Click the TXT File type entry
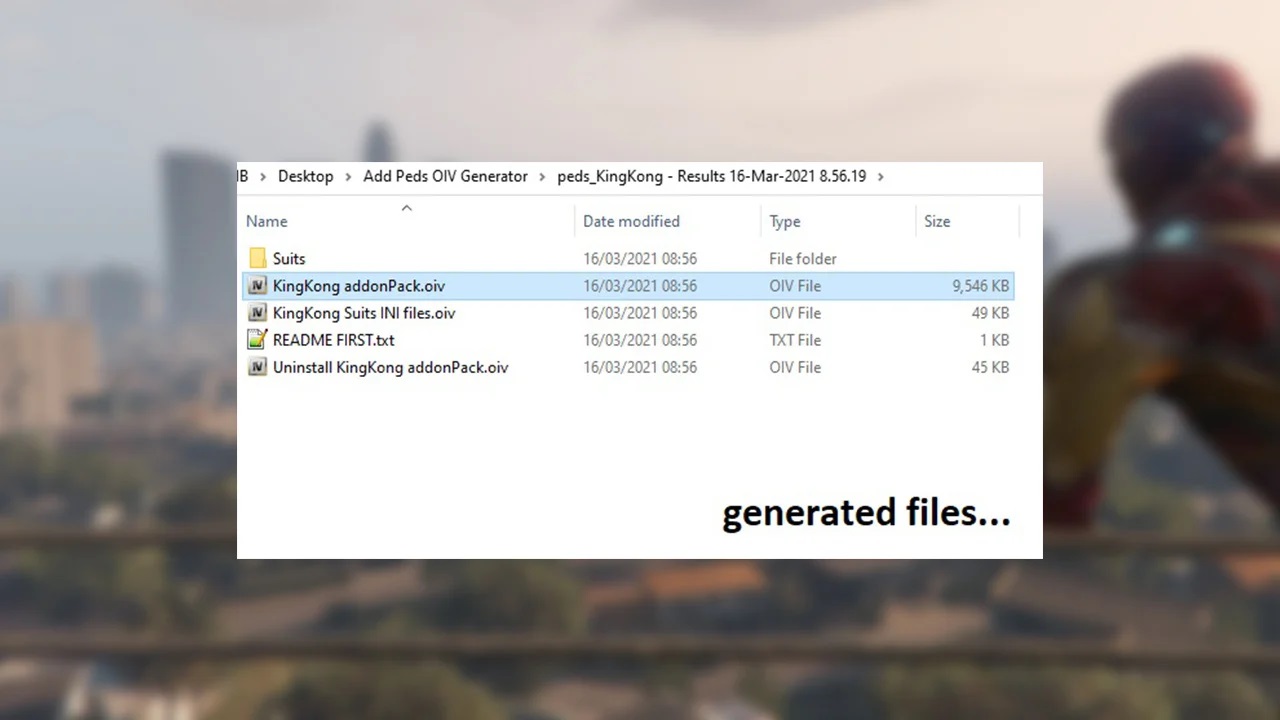The image size is (1280, 720). (x=795, y=340)
